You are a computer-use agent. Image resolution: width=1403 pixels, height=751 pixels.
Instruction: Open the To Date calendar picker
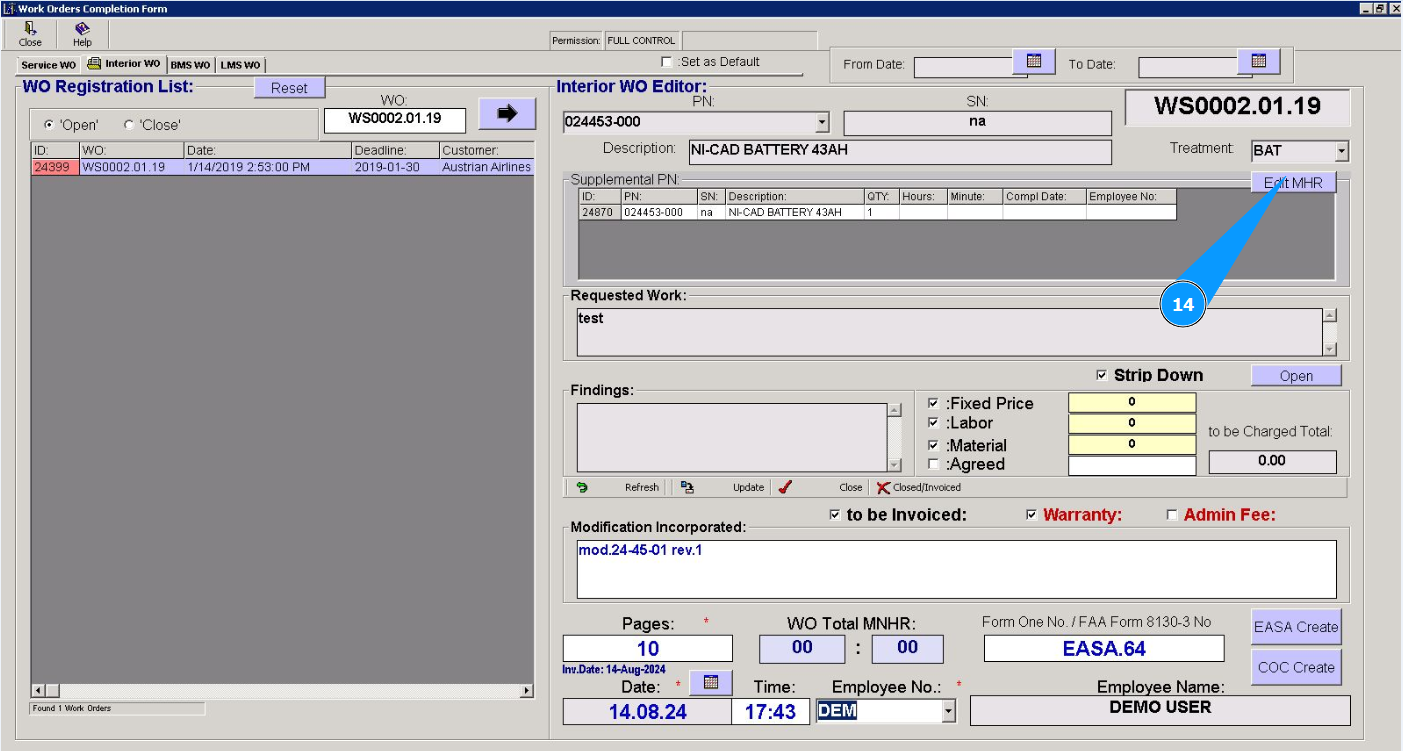click(x=1259, y=62)
